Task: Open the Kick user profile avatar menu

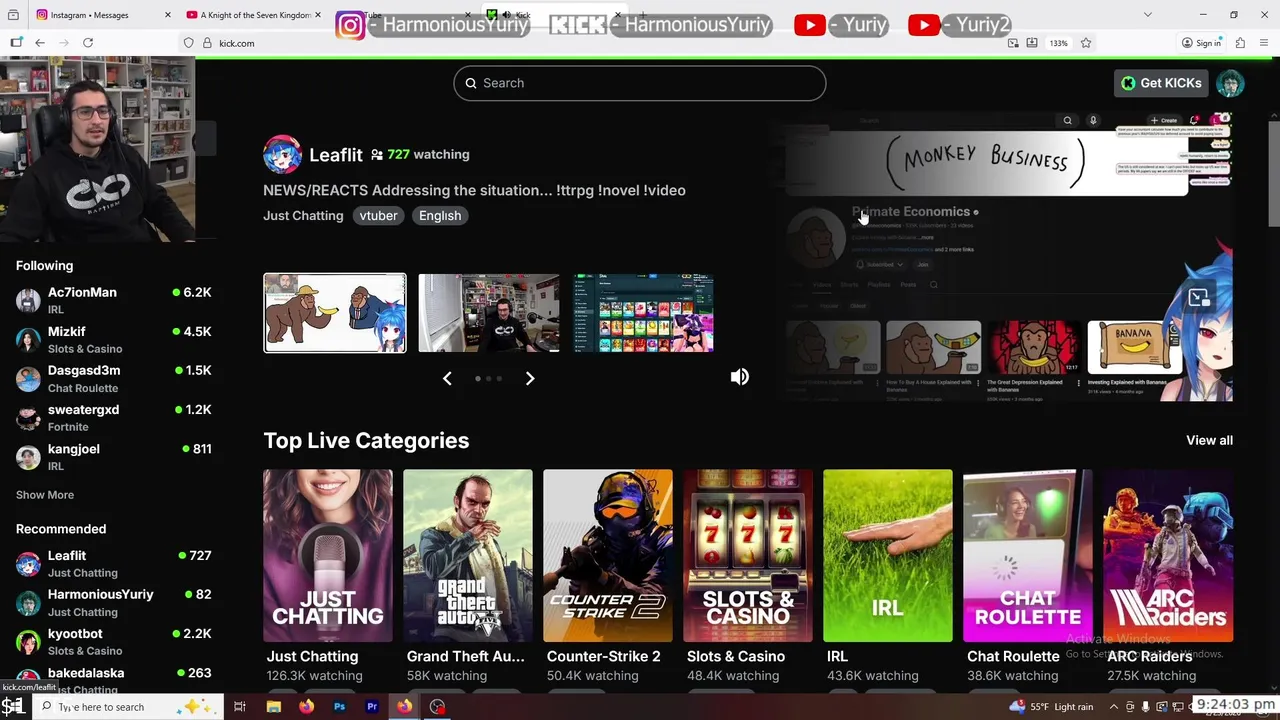Action: [1230, 83]
